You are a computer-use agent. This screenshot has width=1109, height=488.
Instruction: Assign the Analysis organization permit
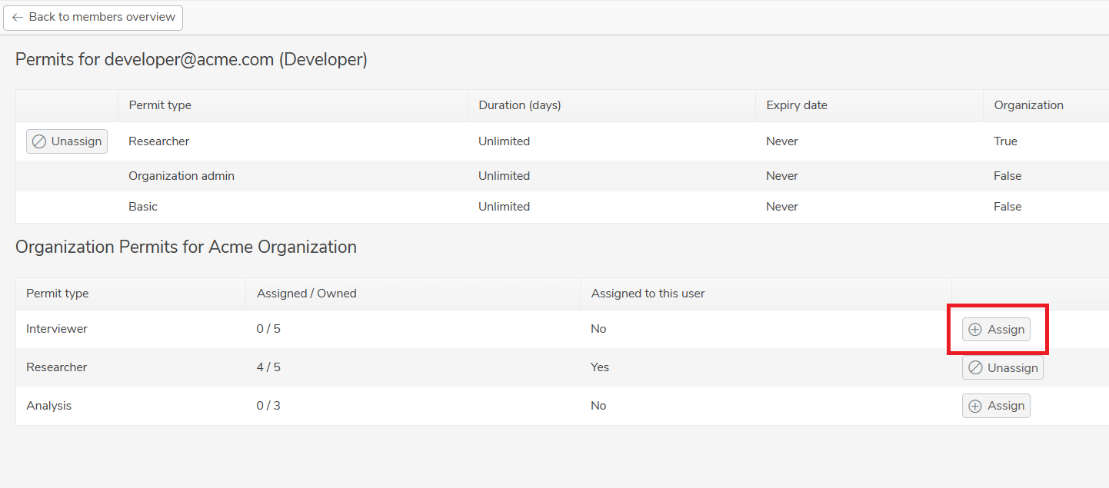(x=996, y=406)
